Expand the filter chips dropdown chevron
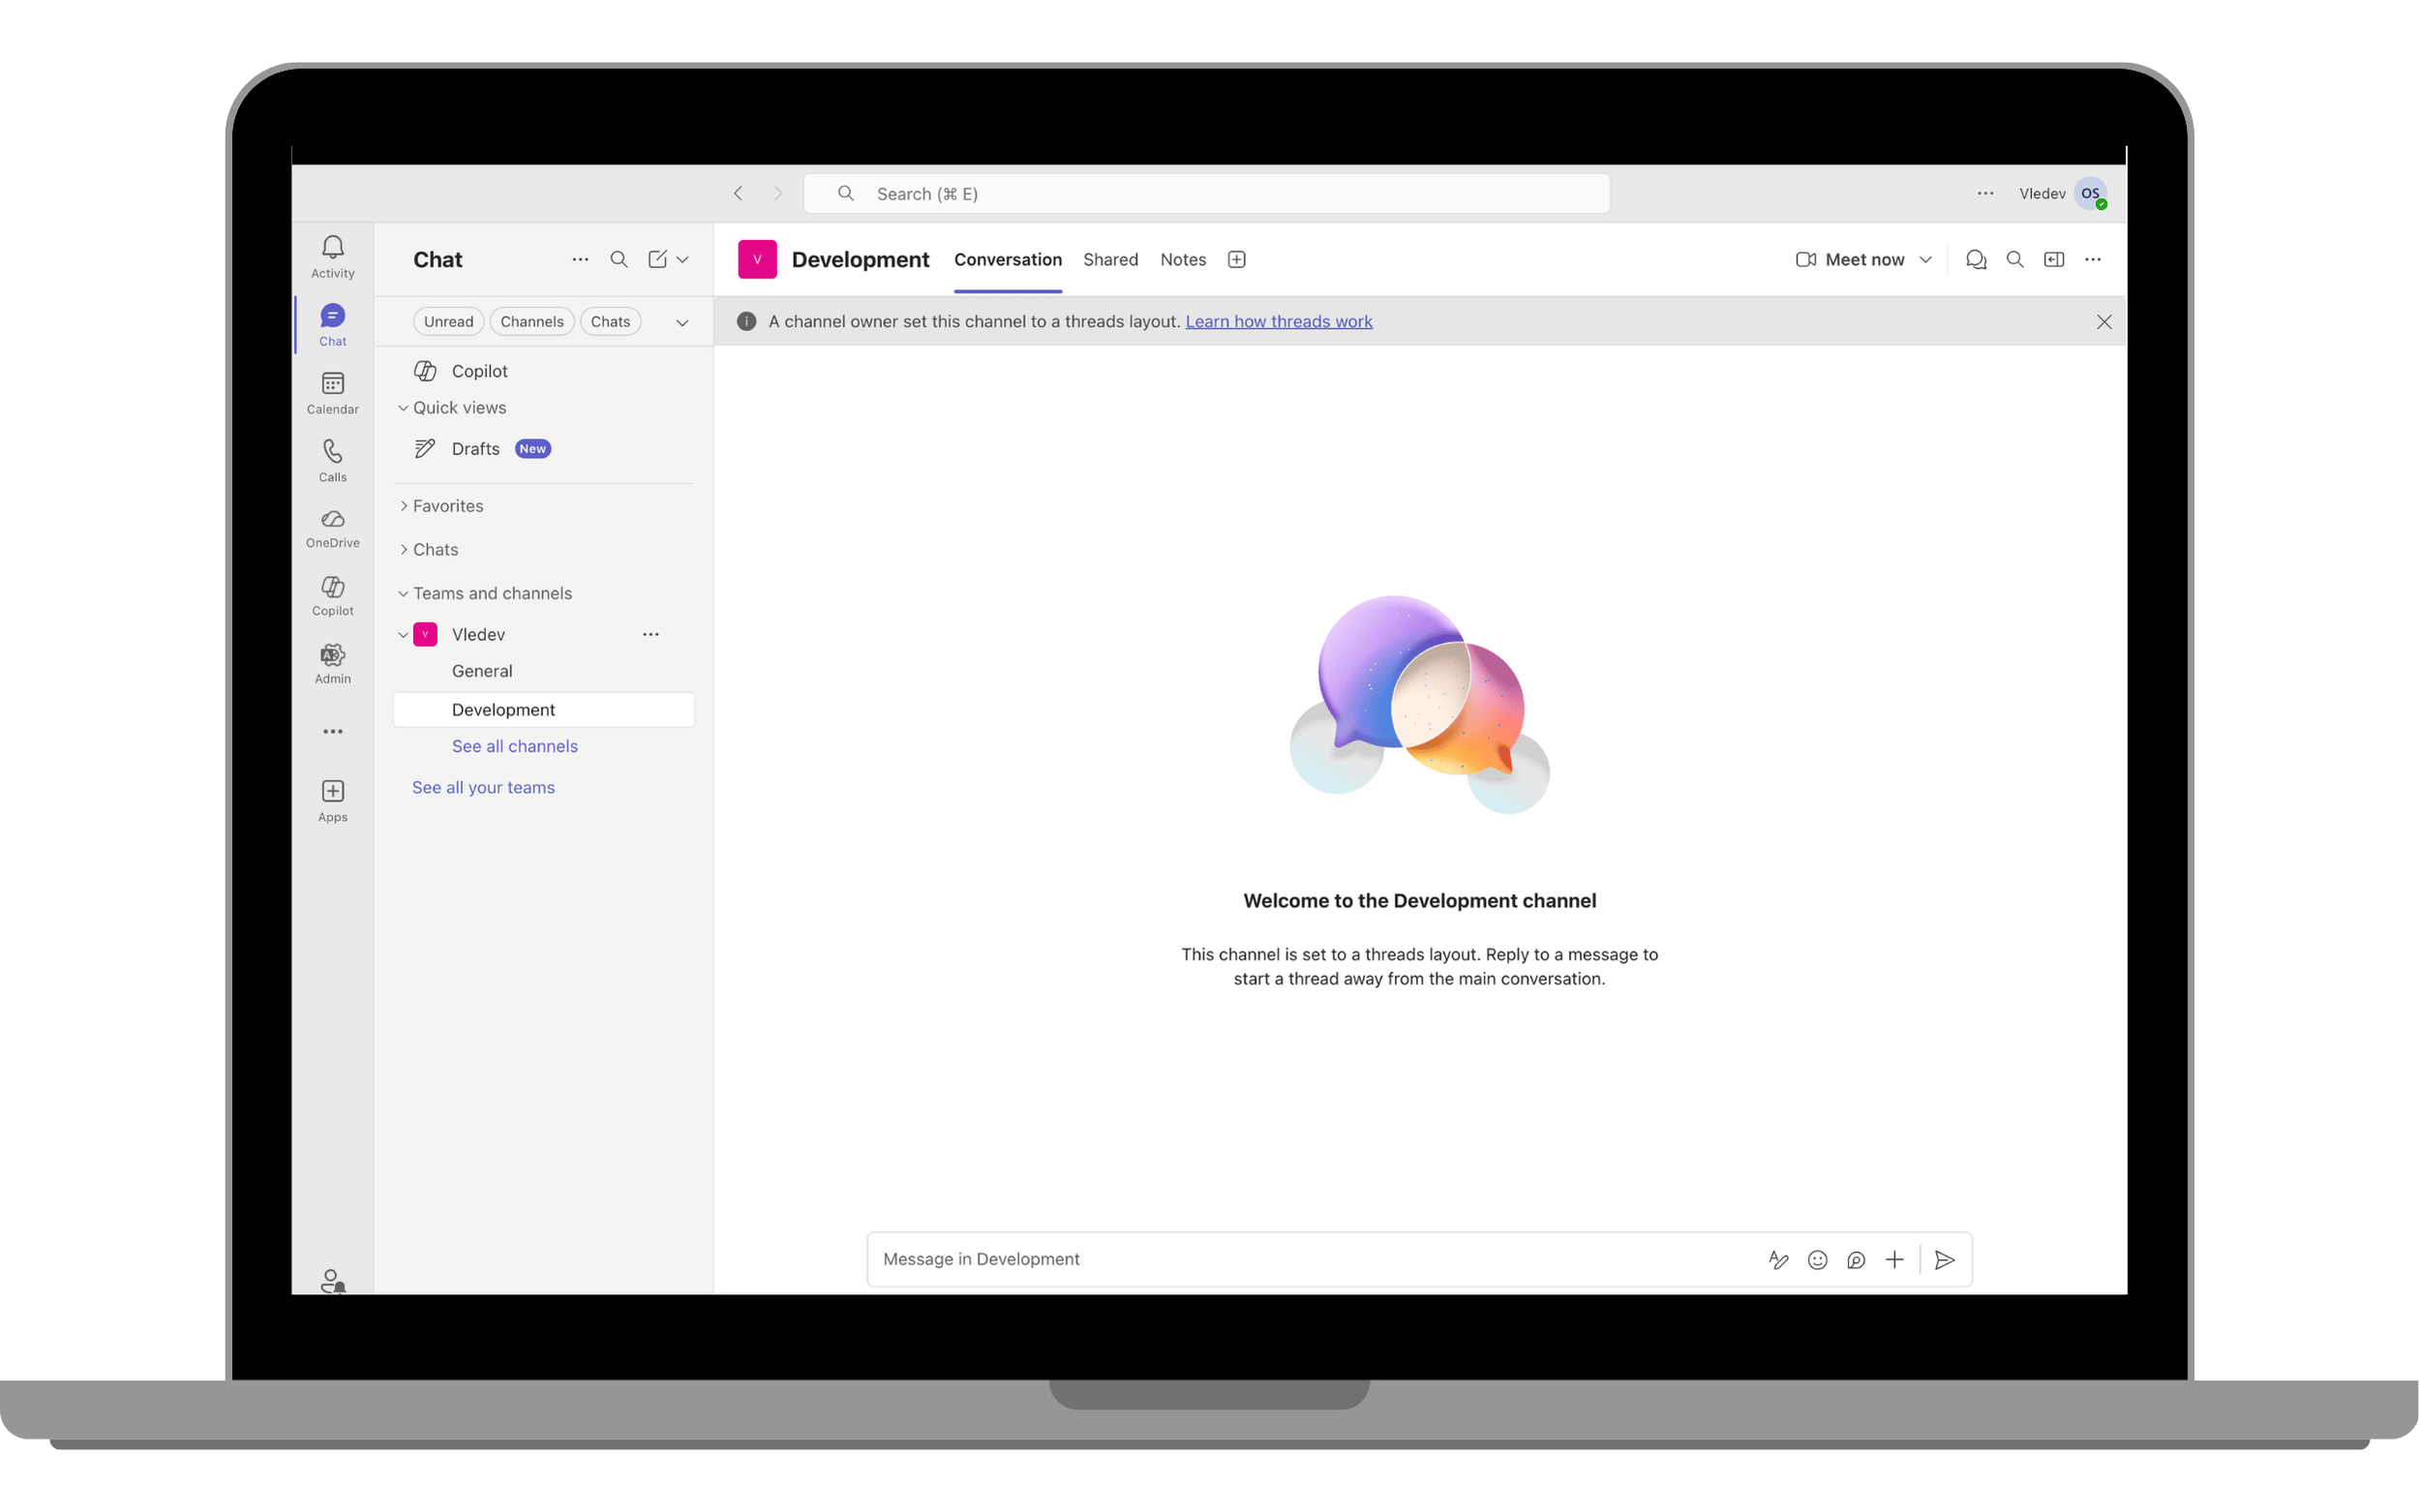 682,322
